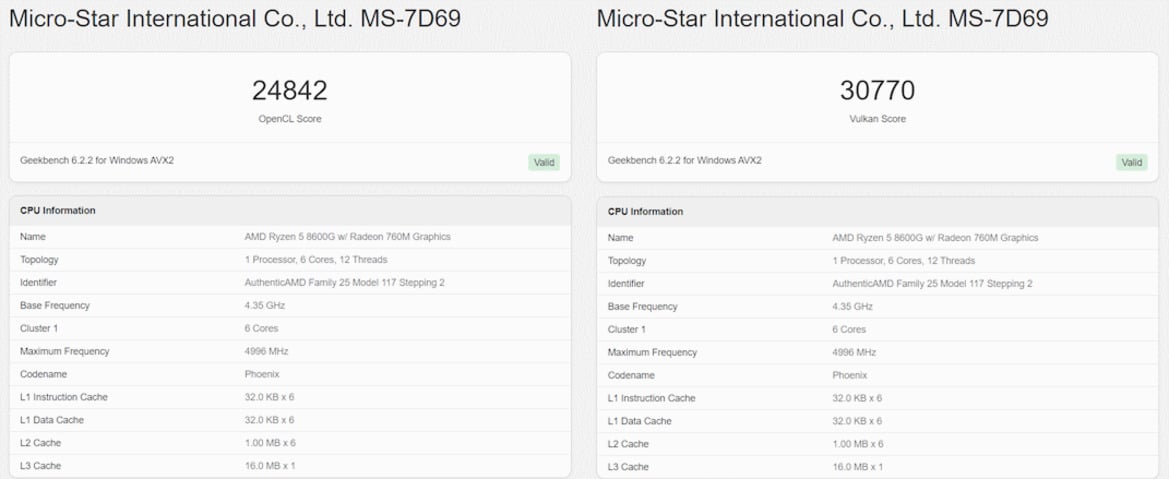Viewport: 1169px width, 479px height.
Task: Click the Valid badge in the OpenCL panel
Action: coord(544,162)
